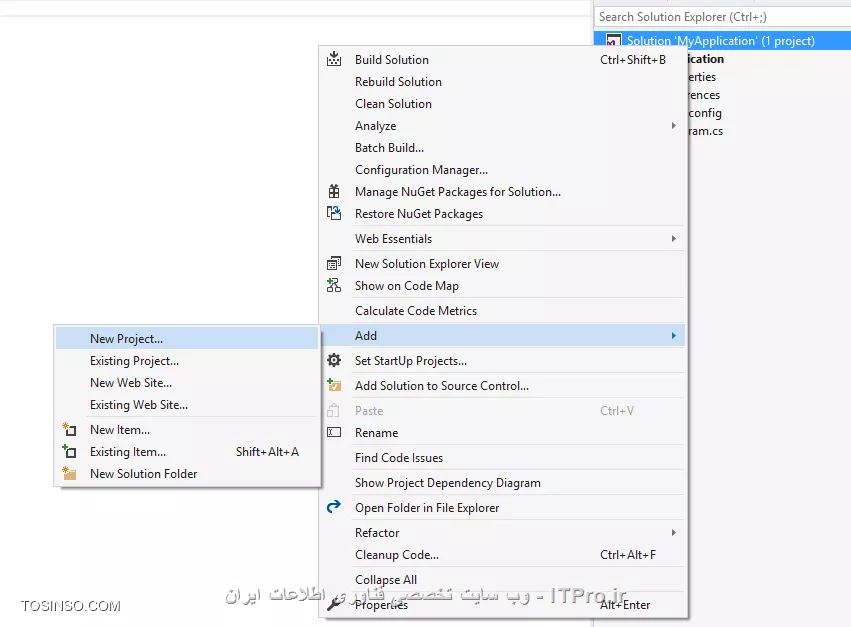Image resolution: width=851 pixels, height=627 pixels.
Task: Click the New Solution Explorer View icon
Action: [x=334, y=264]
